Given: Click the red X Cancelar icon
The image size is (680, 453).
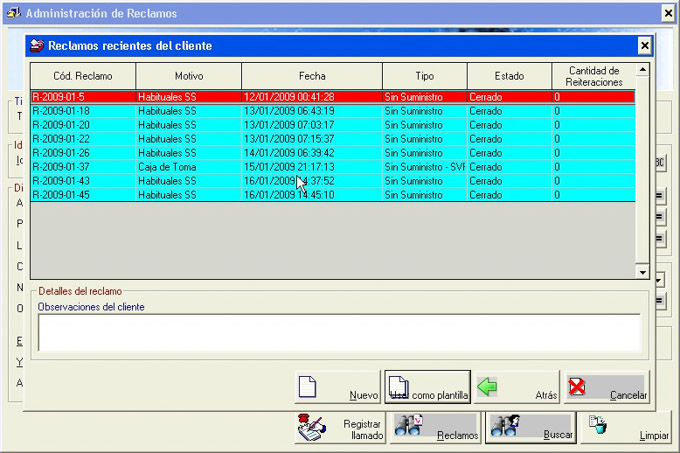Looking at the screenshot, I should click(x=577, y=386).
